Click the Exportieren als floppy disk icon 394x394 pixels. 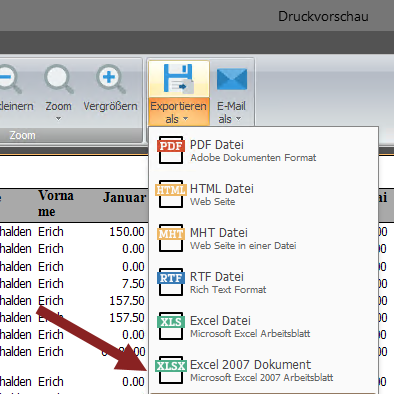tap(179, 79)
